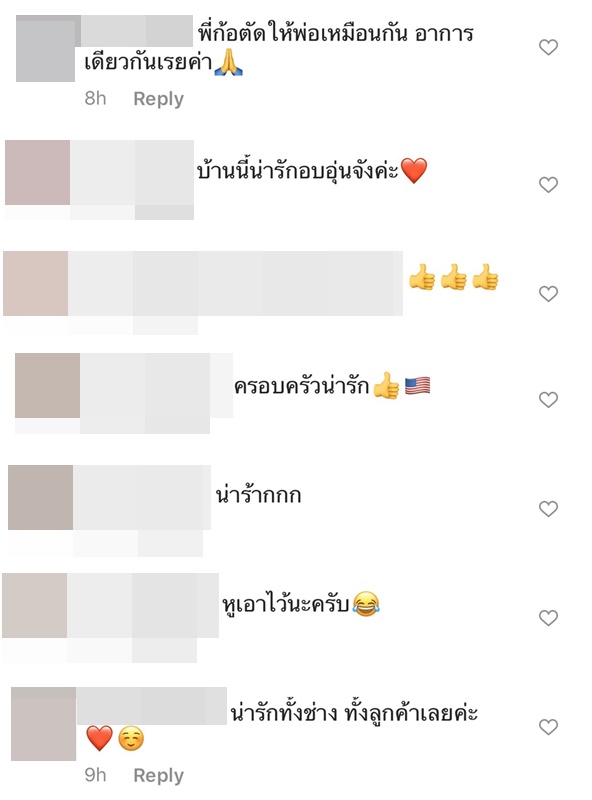This screenshot has width=592, height=800.
Task: Like the 'ครอบครัวน่ารัก' comment with flag
Action: click(x=548, y=399)
